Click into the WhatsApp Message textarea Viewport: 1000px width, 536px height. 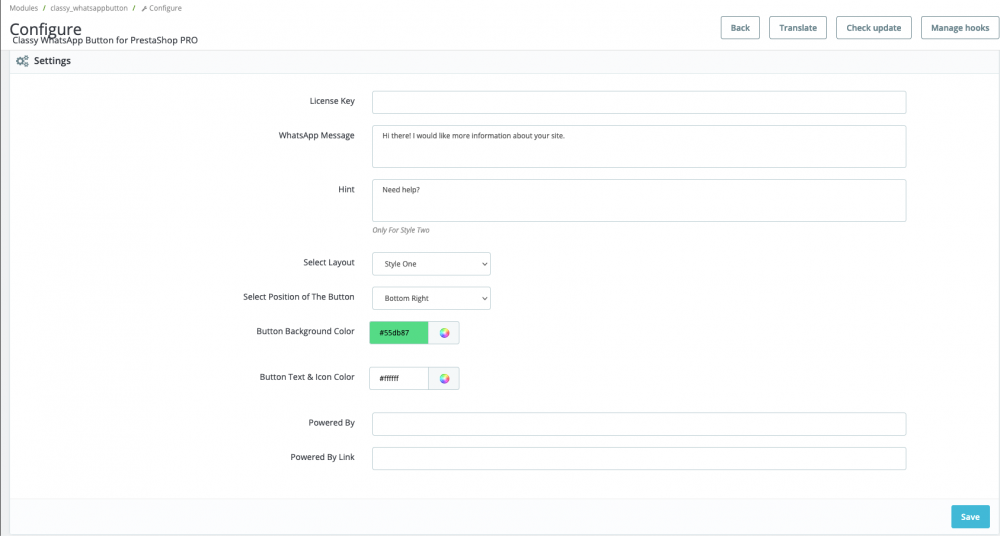638,146
